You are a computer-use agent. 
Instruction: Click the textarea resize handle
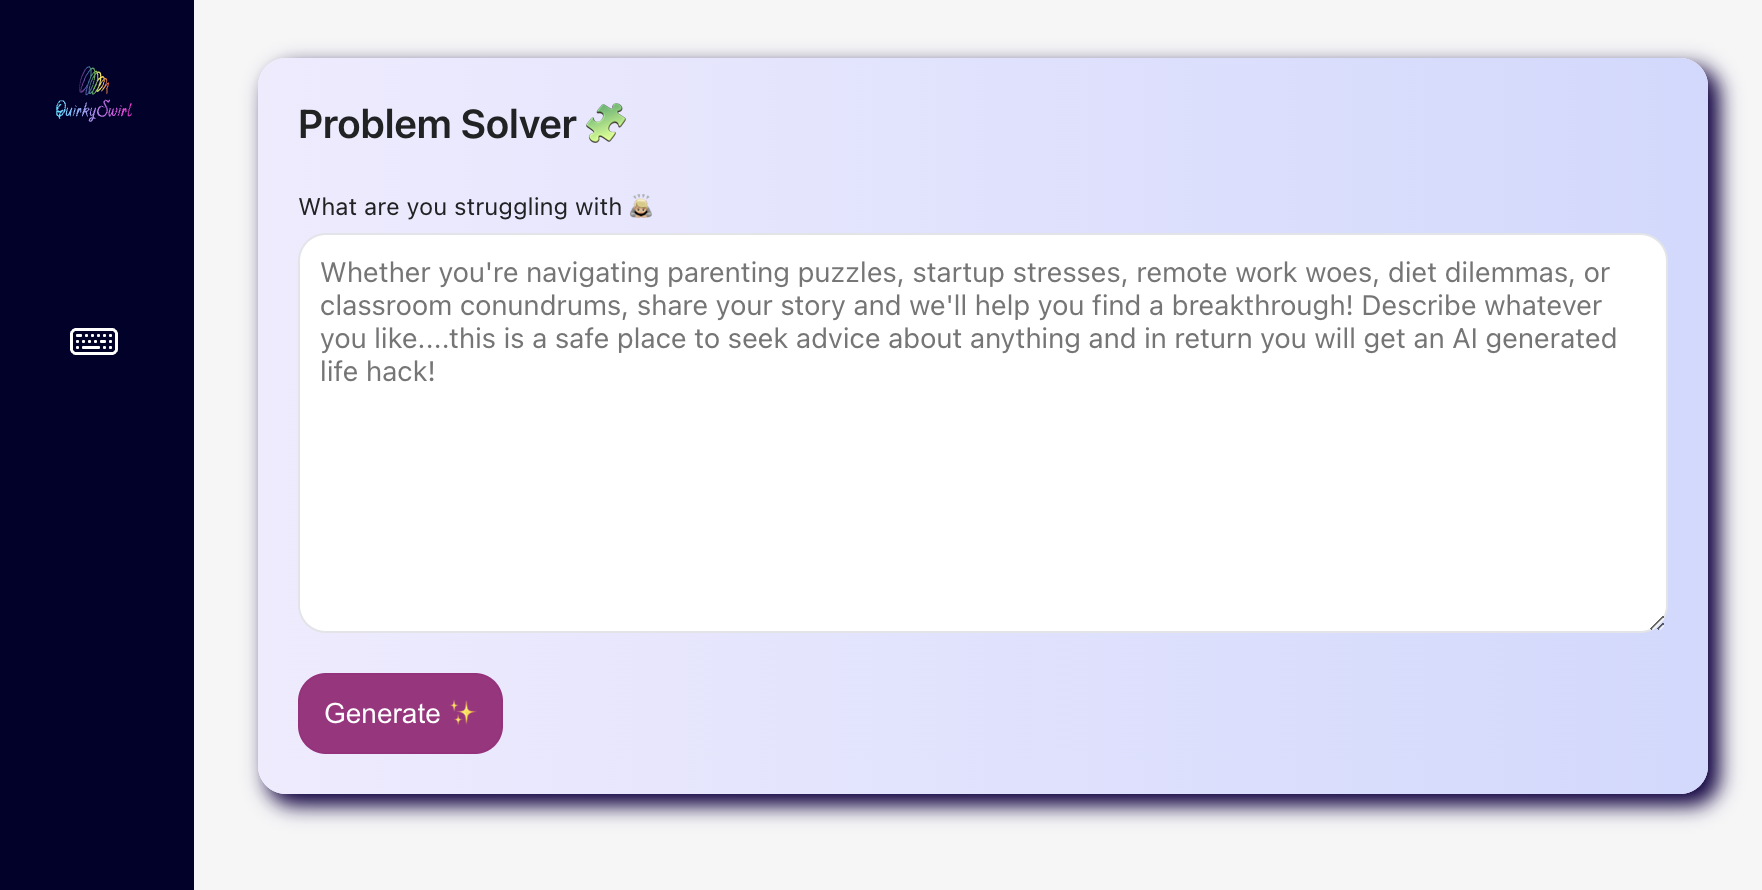[x=1655, y=622]
